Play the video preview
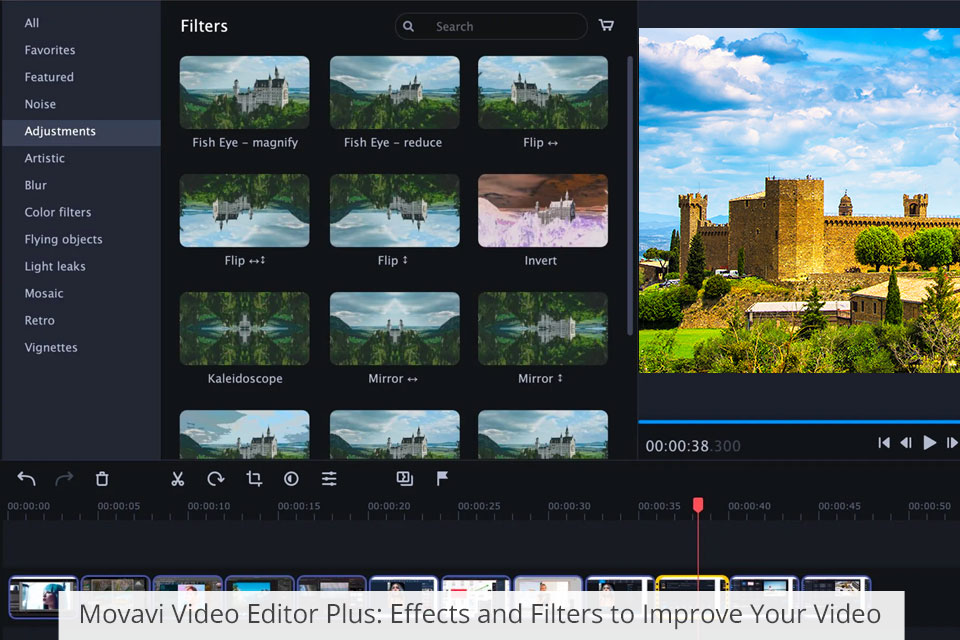The image size is (960, 640). (x=929, y=442)
